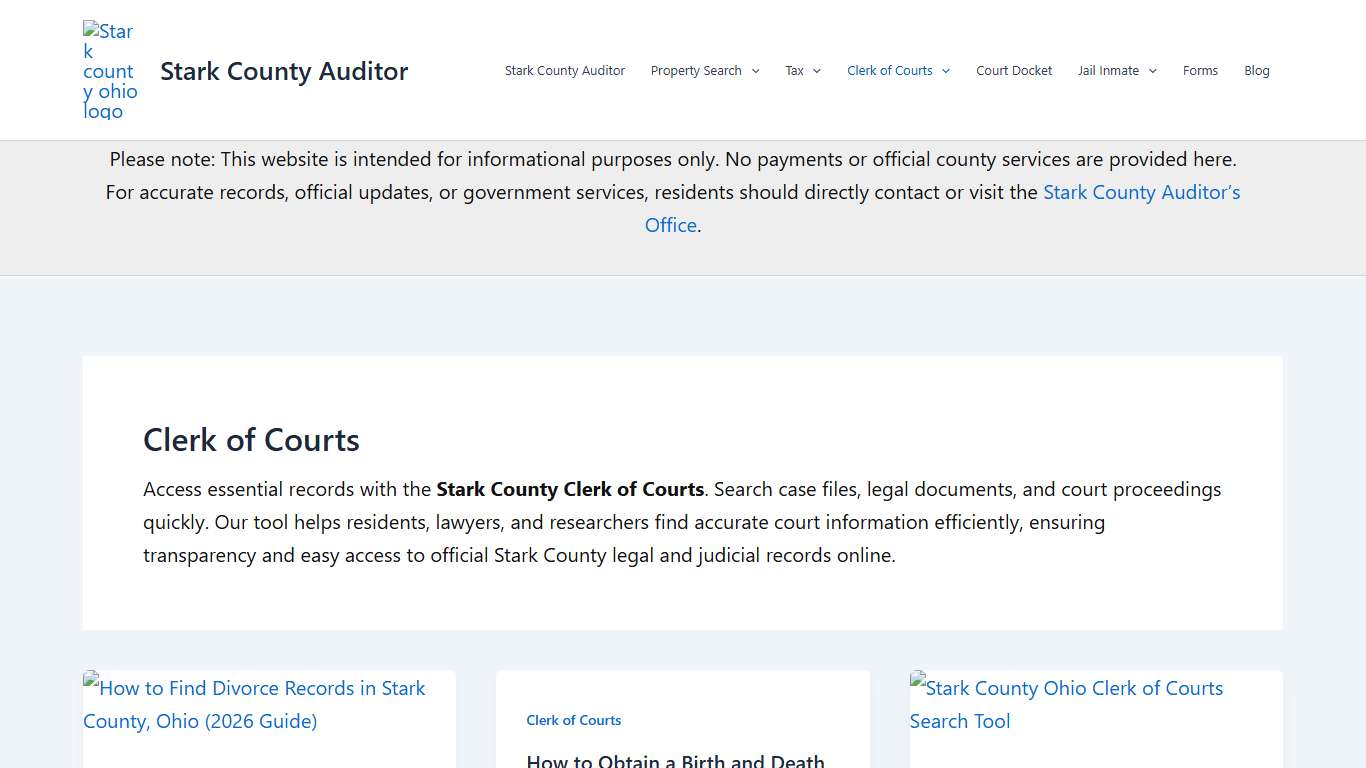The image size is (1366, 768).
Task: Open the Jail Inmate dropdown menu
Action: coord(1116,70)
